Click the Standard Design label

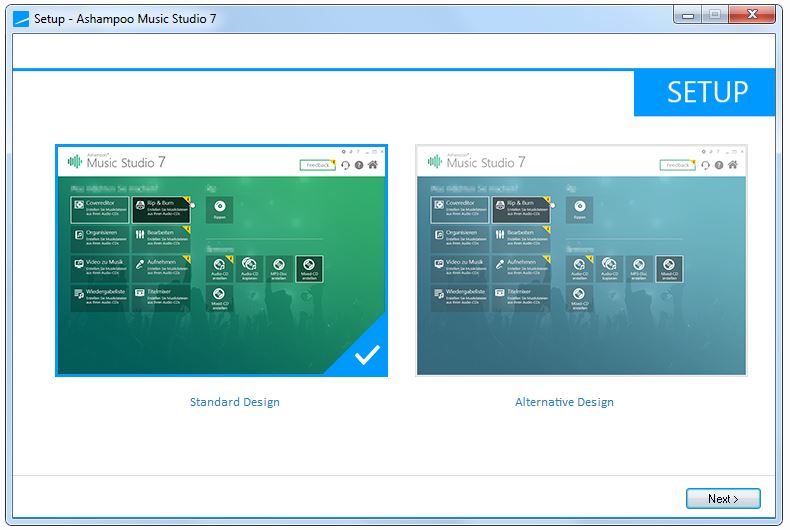coord(235,402)
